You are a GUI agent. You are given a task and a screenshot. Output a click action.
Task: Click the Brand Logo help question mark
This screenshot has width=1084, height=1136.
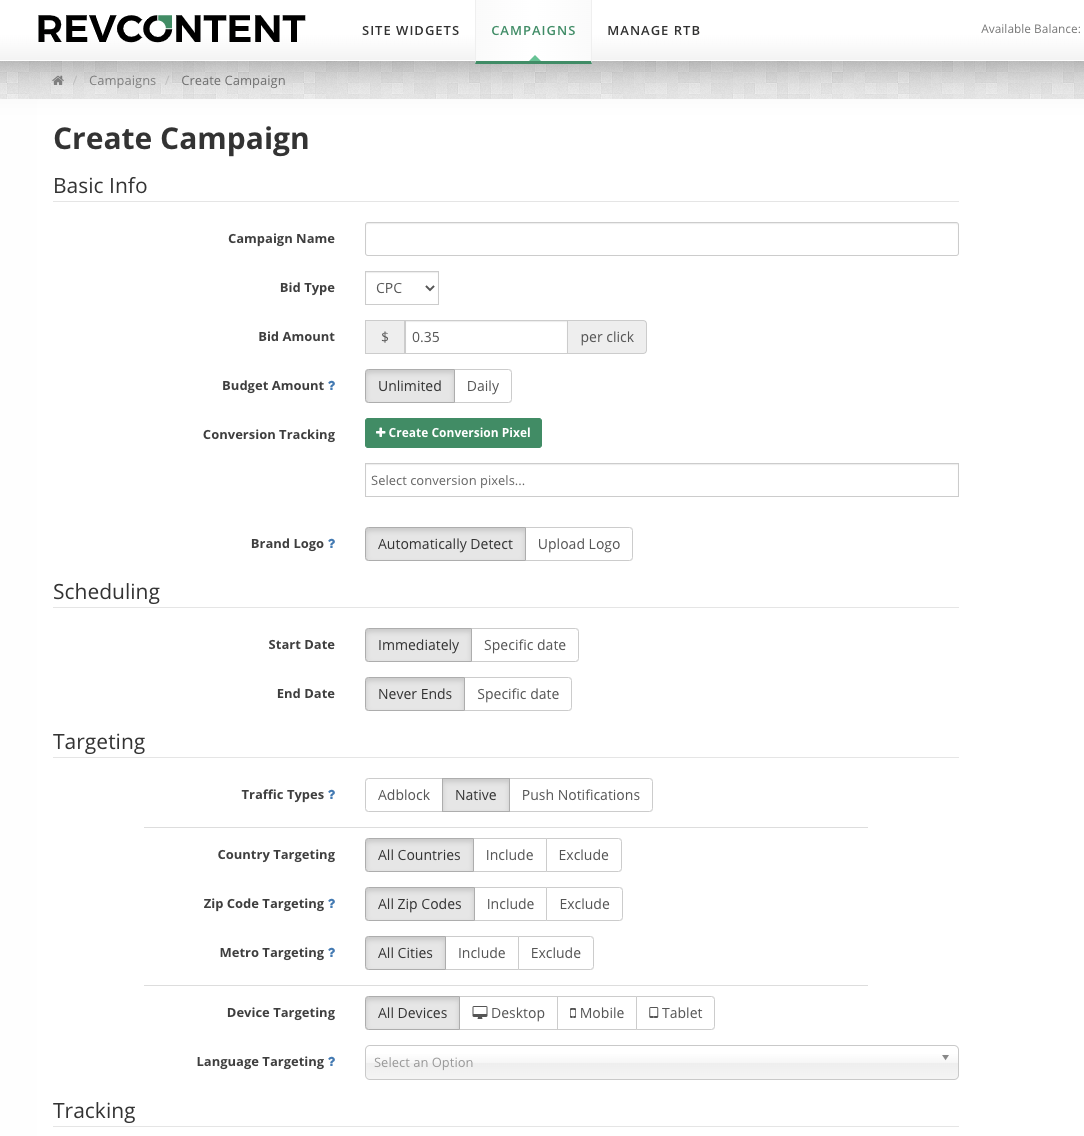[332, 544]
